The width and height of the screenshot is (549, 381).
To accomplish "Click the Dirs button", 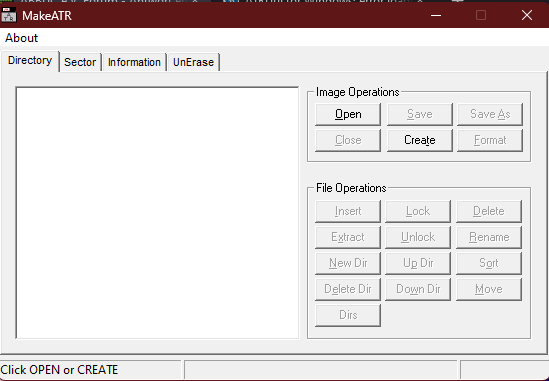I will pyautogui.click(x=348, y=315).
